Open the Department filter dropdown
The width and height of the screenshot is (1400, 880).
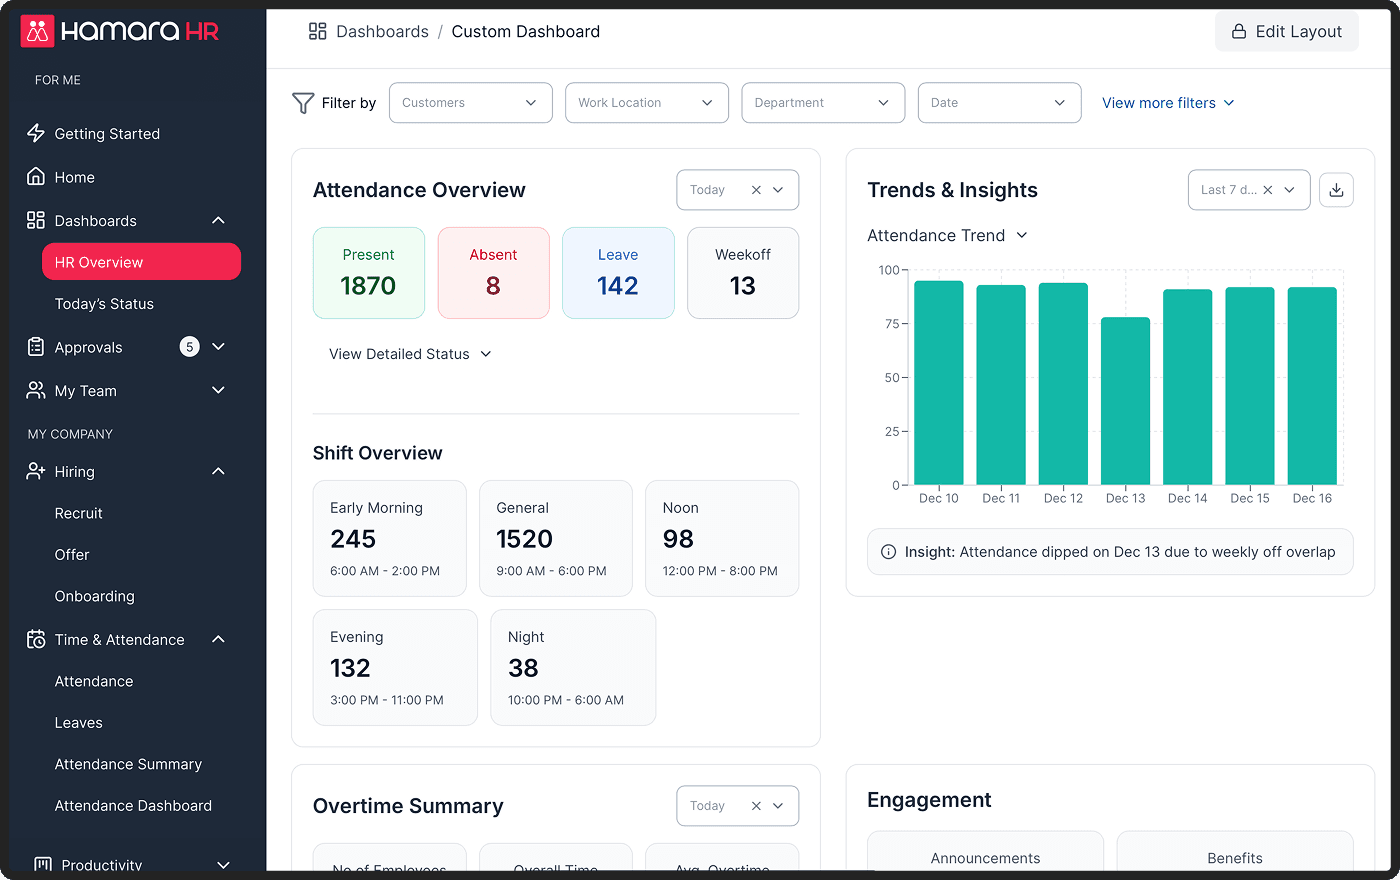[823, 103]
